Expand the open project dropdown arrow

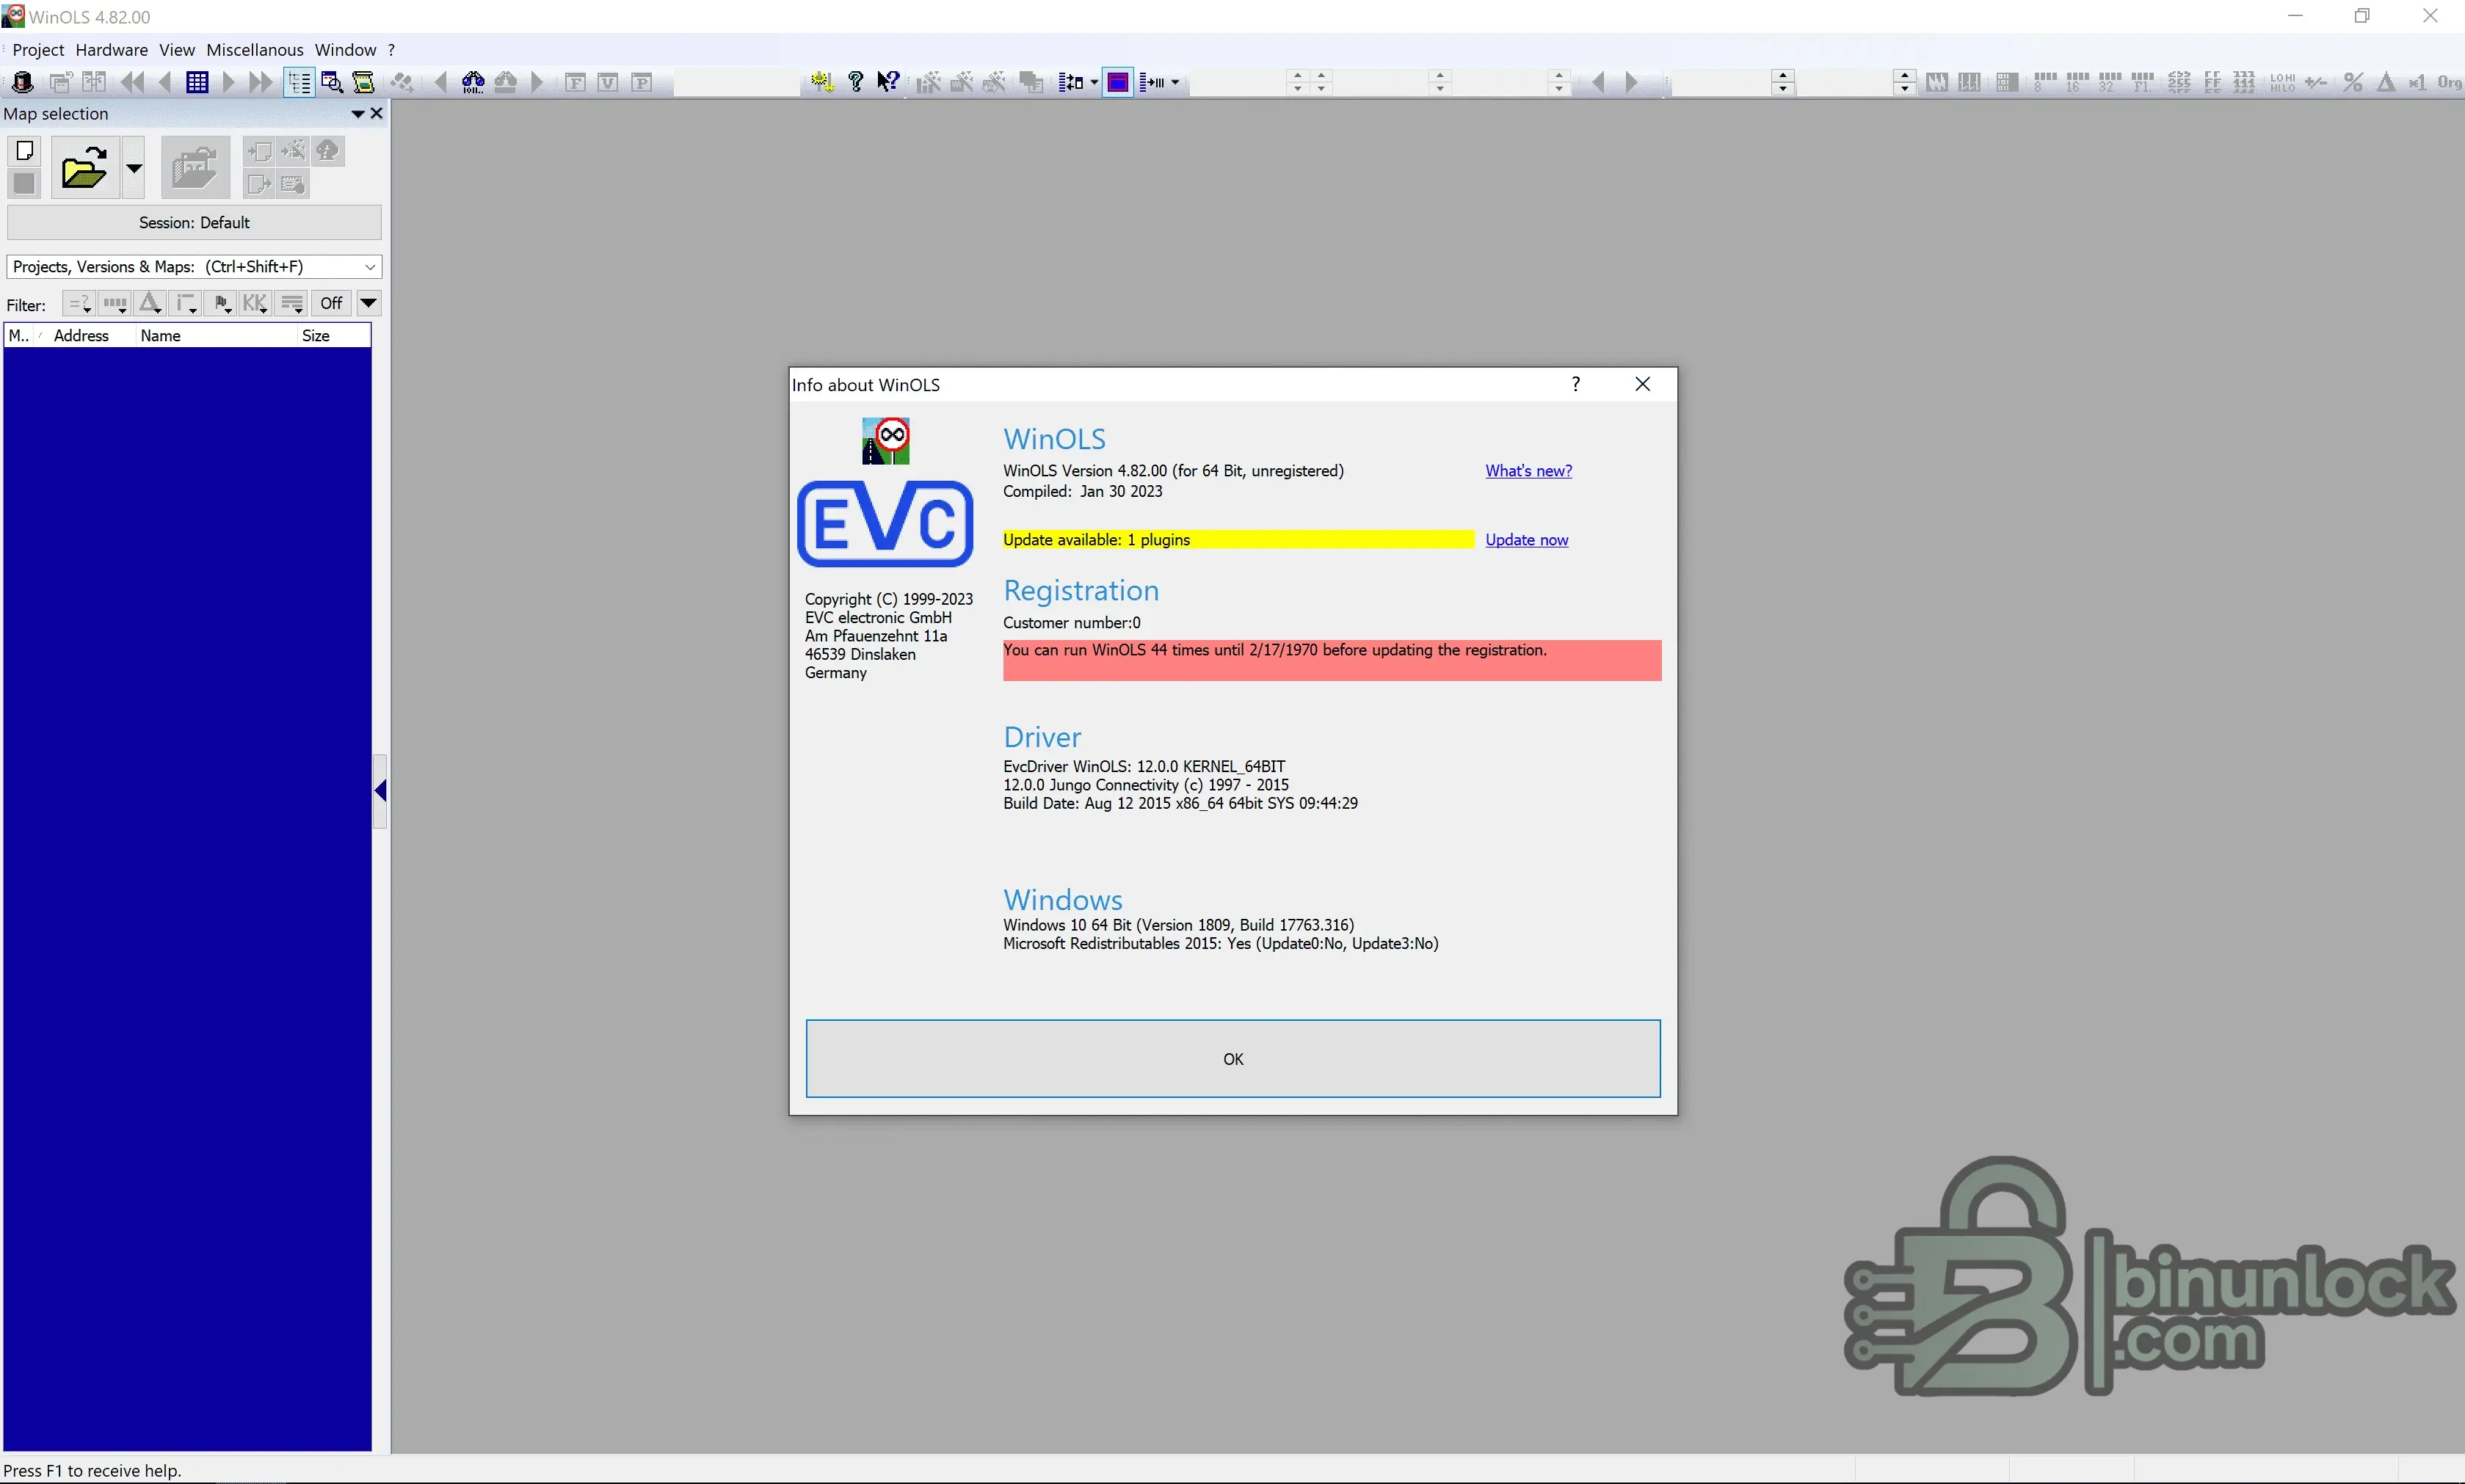(133, 167)
